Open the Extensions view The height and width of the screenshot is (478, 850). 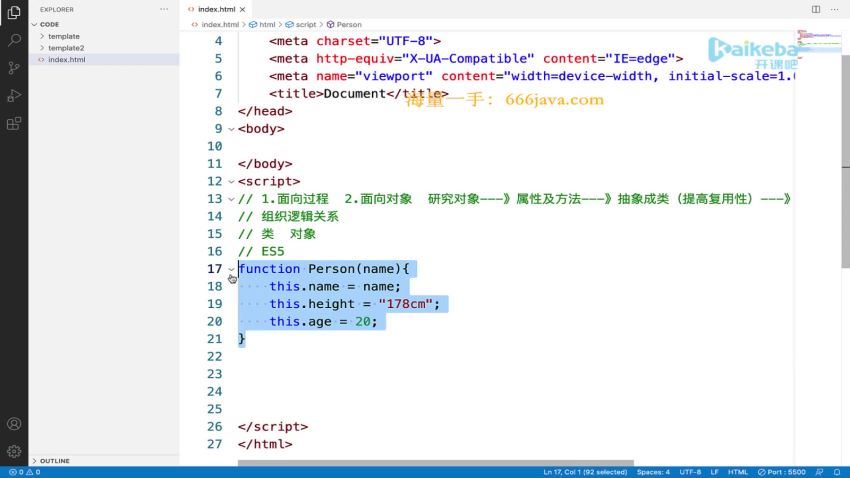(x=14, y=124)
